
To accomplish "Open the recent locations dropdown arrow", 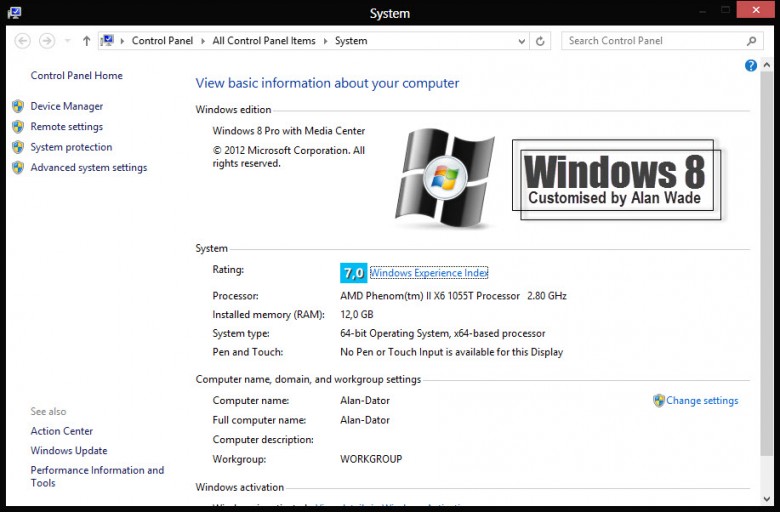I will coord(67,41).
